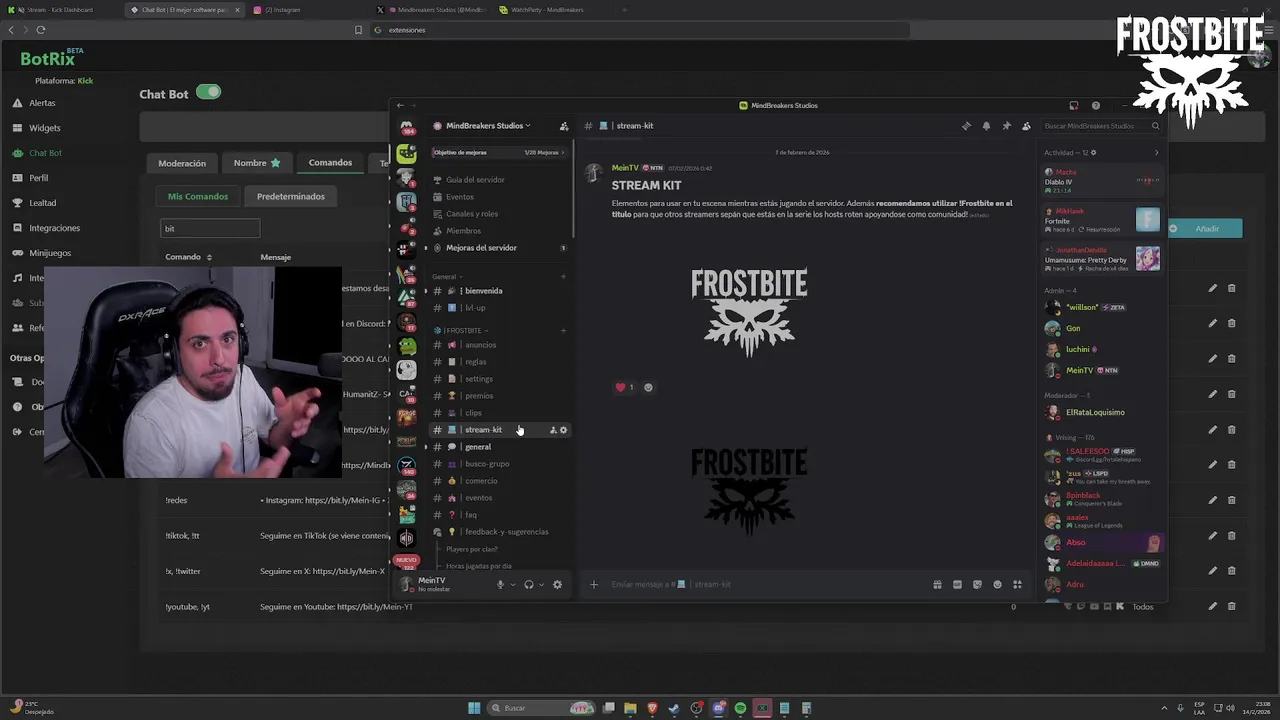Switch to the Nombre tab
1280x720 pixels.
[x=256, y=163]
